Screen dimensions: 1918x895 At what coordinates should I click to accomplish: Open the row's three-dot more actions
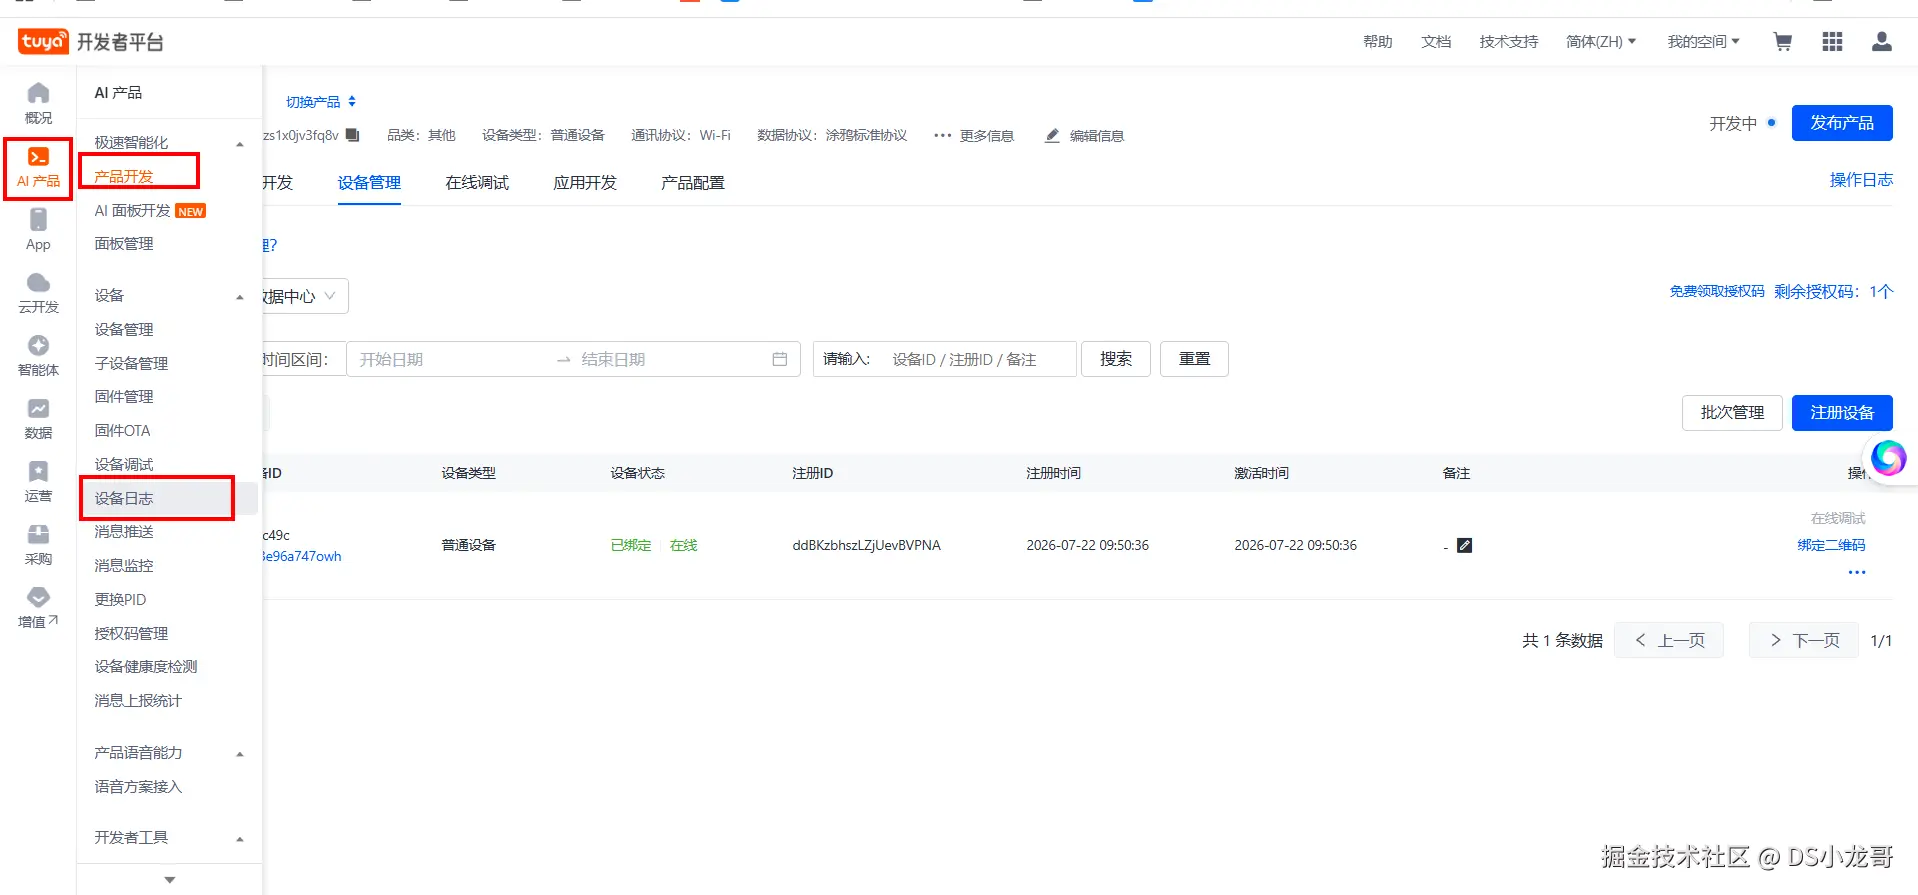click(1857, 573)
